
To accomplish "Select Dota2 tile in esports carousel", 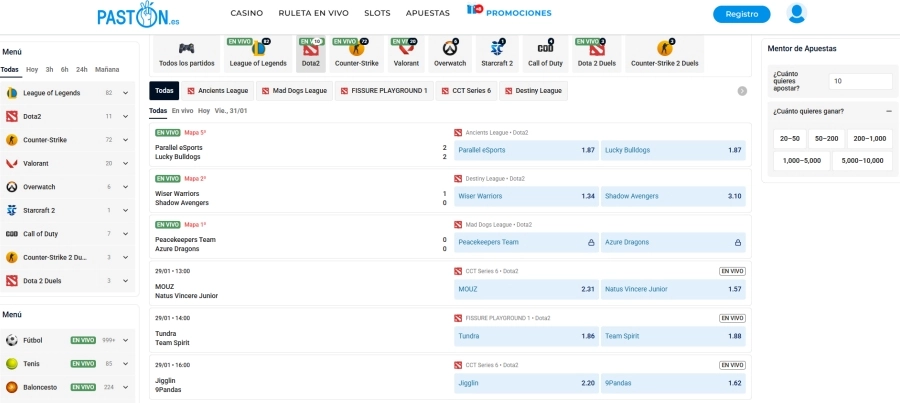I will click(311, 54).
